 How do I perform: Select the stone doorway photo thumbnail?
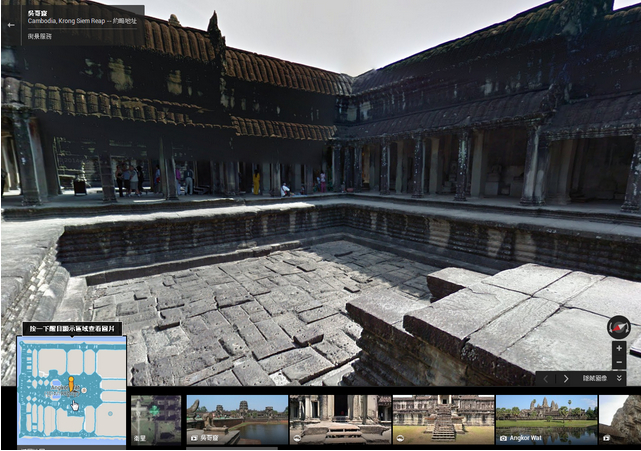338,419
